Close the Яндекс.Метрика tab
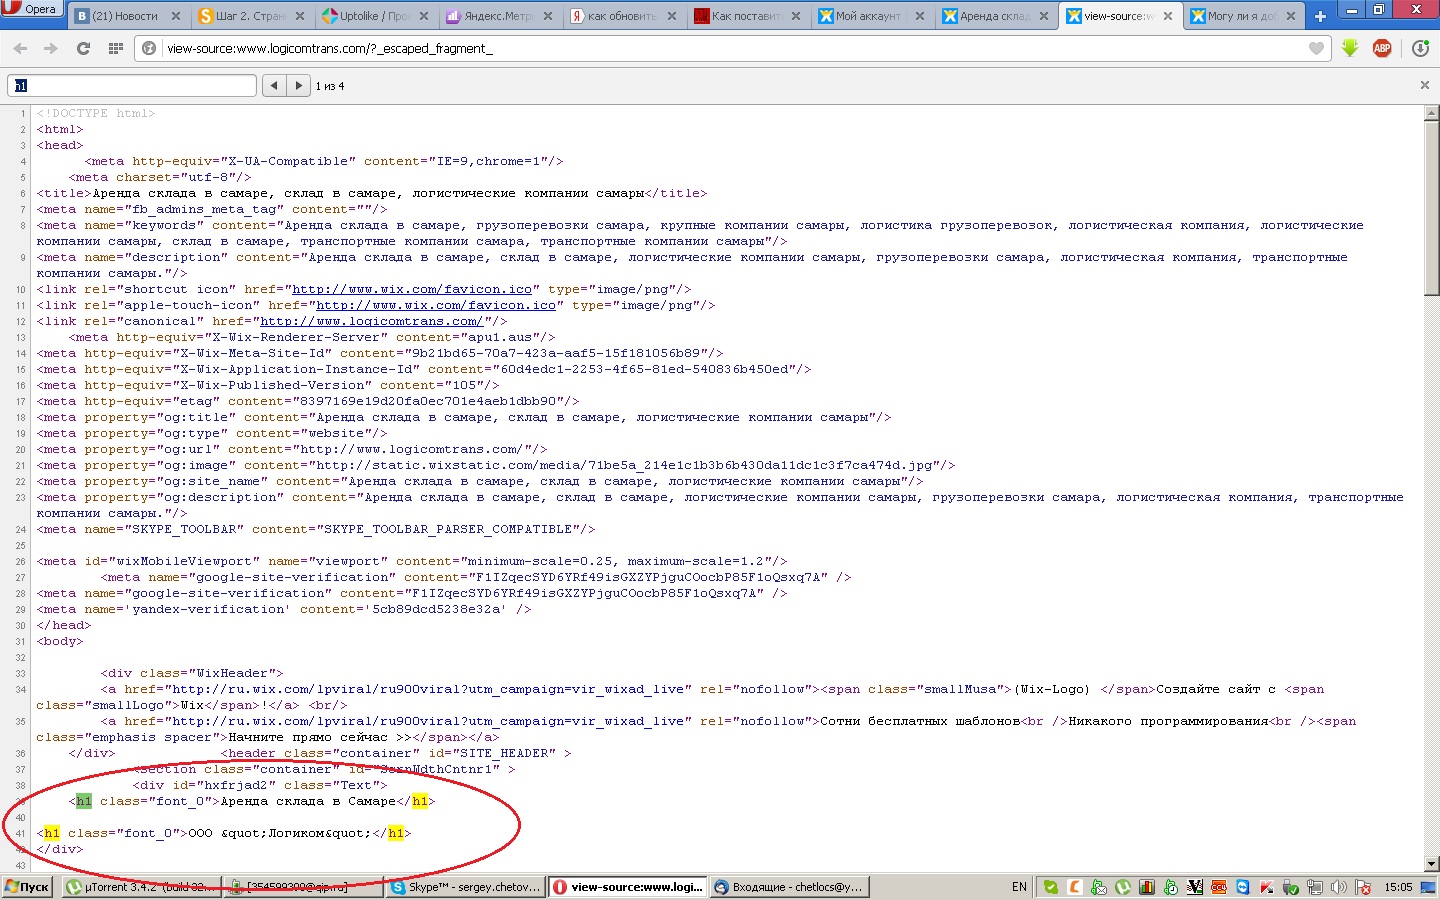The width and height of the screenshot is (1440, 900). coord(548,16)
